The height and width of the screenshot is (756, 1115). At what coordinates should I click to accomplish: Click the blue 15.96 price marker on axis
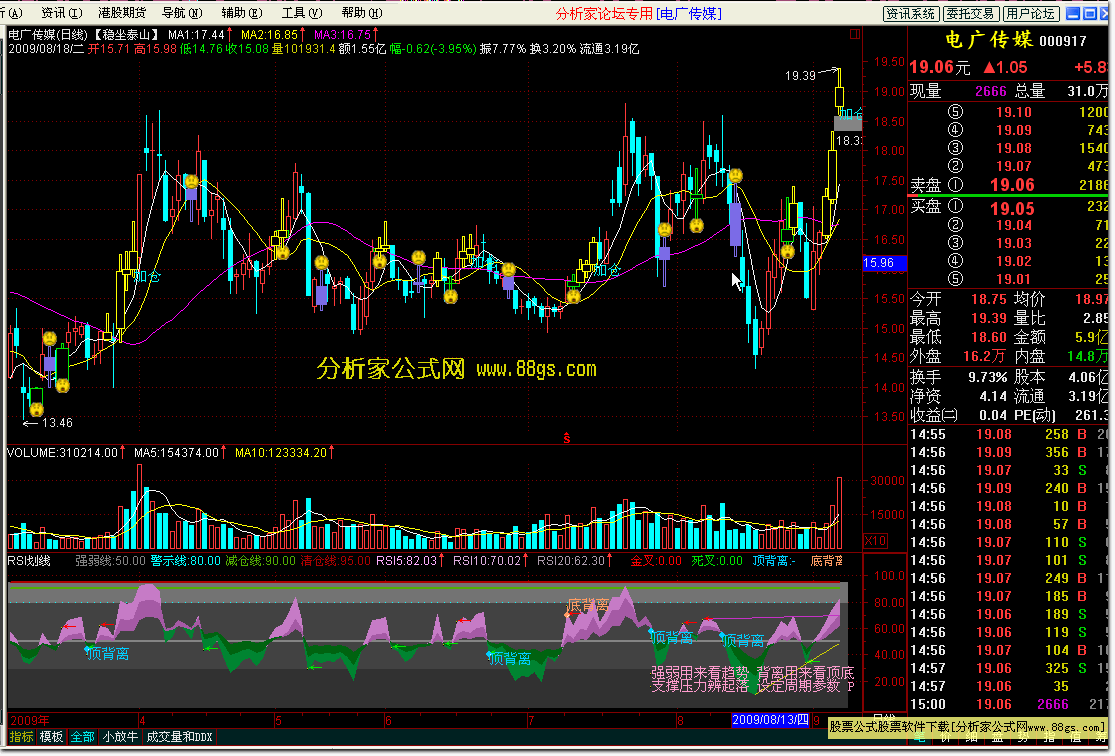coord(884,263)
